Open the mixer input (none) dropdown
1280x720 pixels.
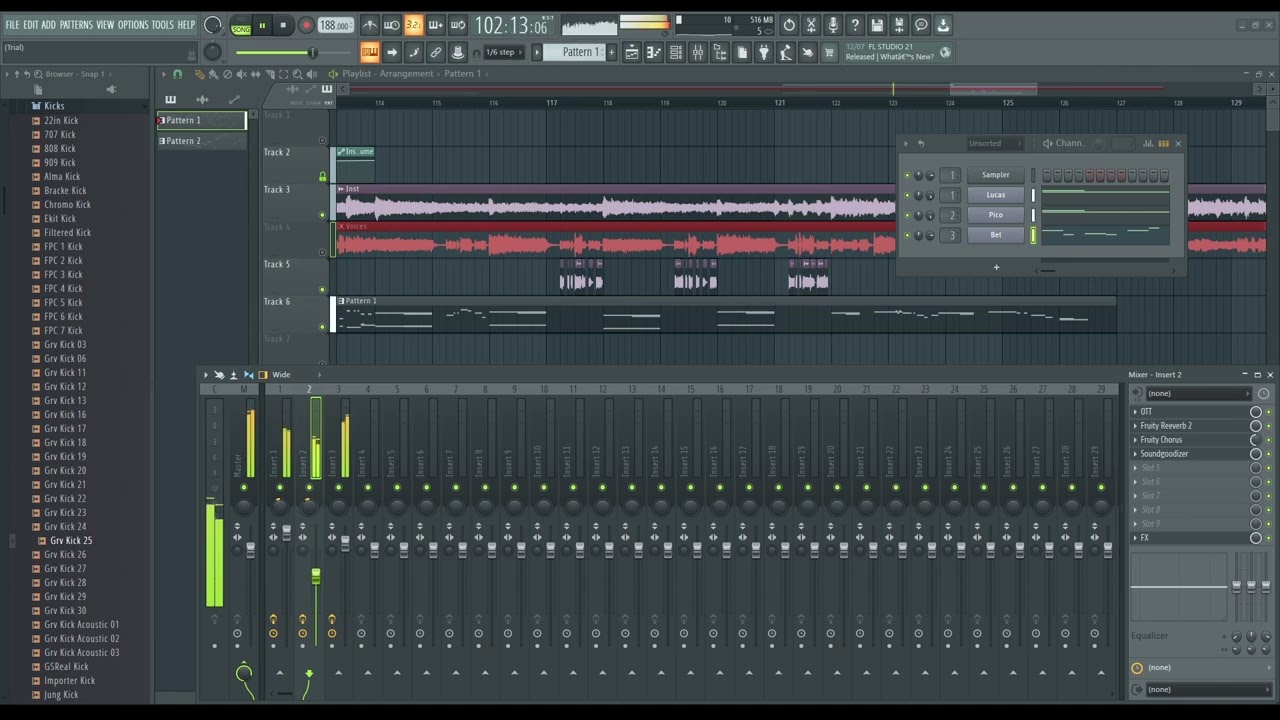click(x=1198, y=393)
